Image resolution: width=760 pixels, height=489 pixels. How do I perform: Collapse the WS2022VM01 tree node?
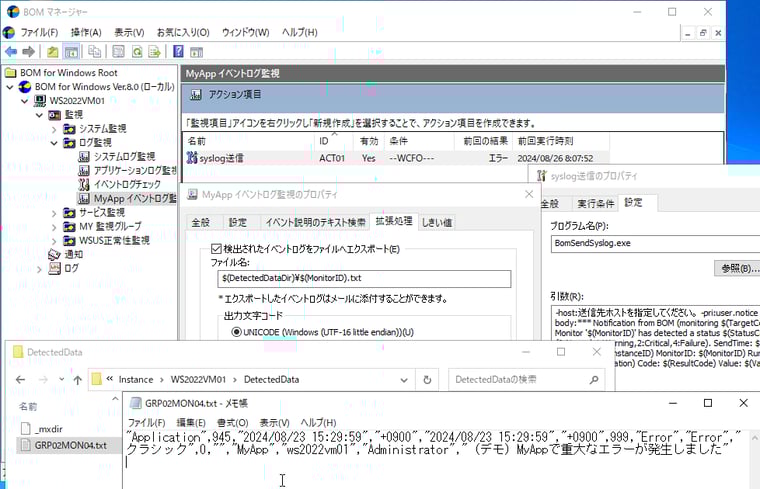(x=25, y=101)
